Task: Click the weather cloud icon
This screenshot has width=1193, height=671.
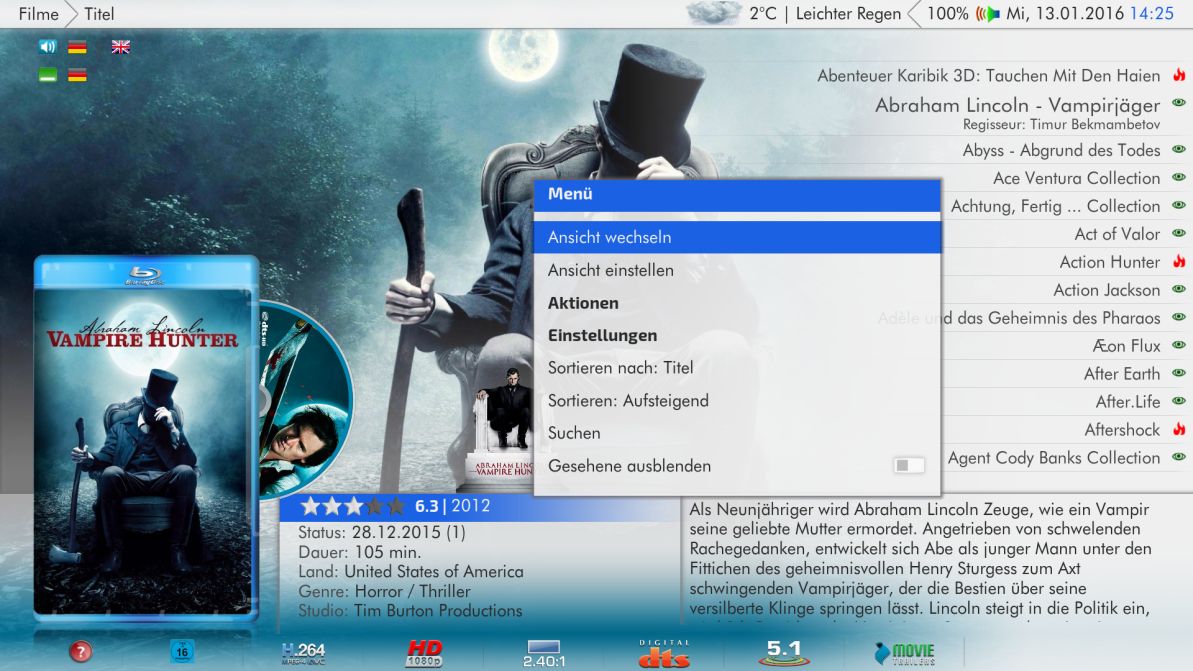Action: 713,13
